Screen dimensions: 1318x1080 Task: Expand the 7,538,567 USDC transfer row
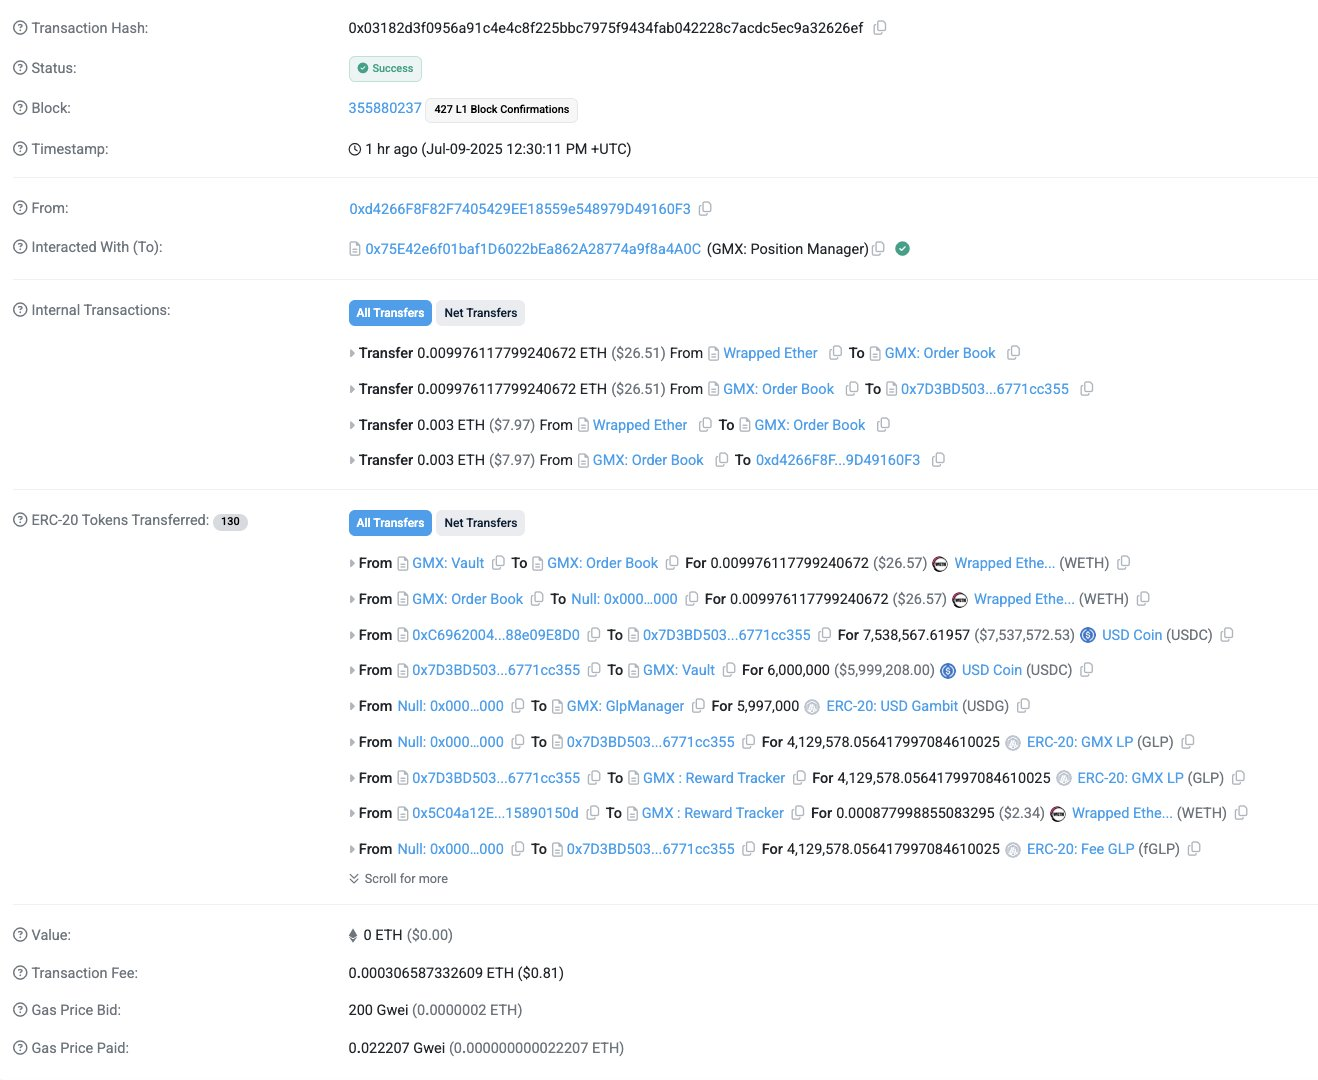click(352, 636)
